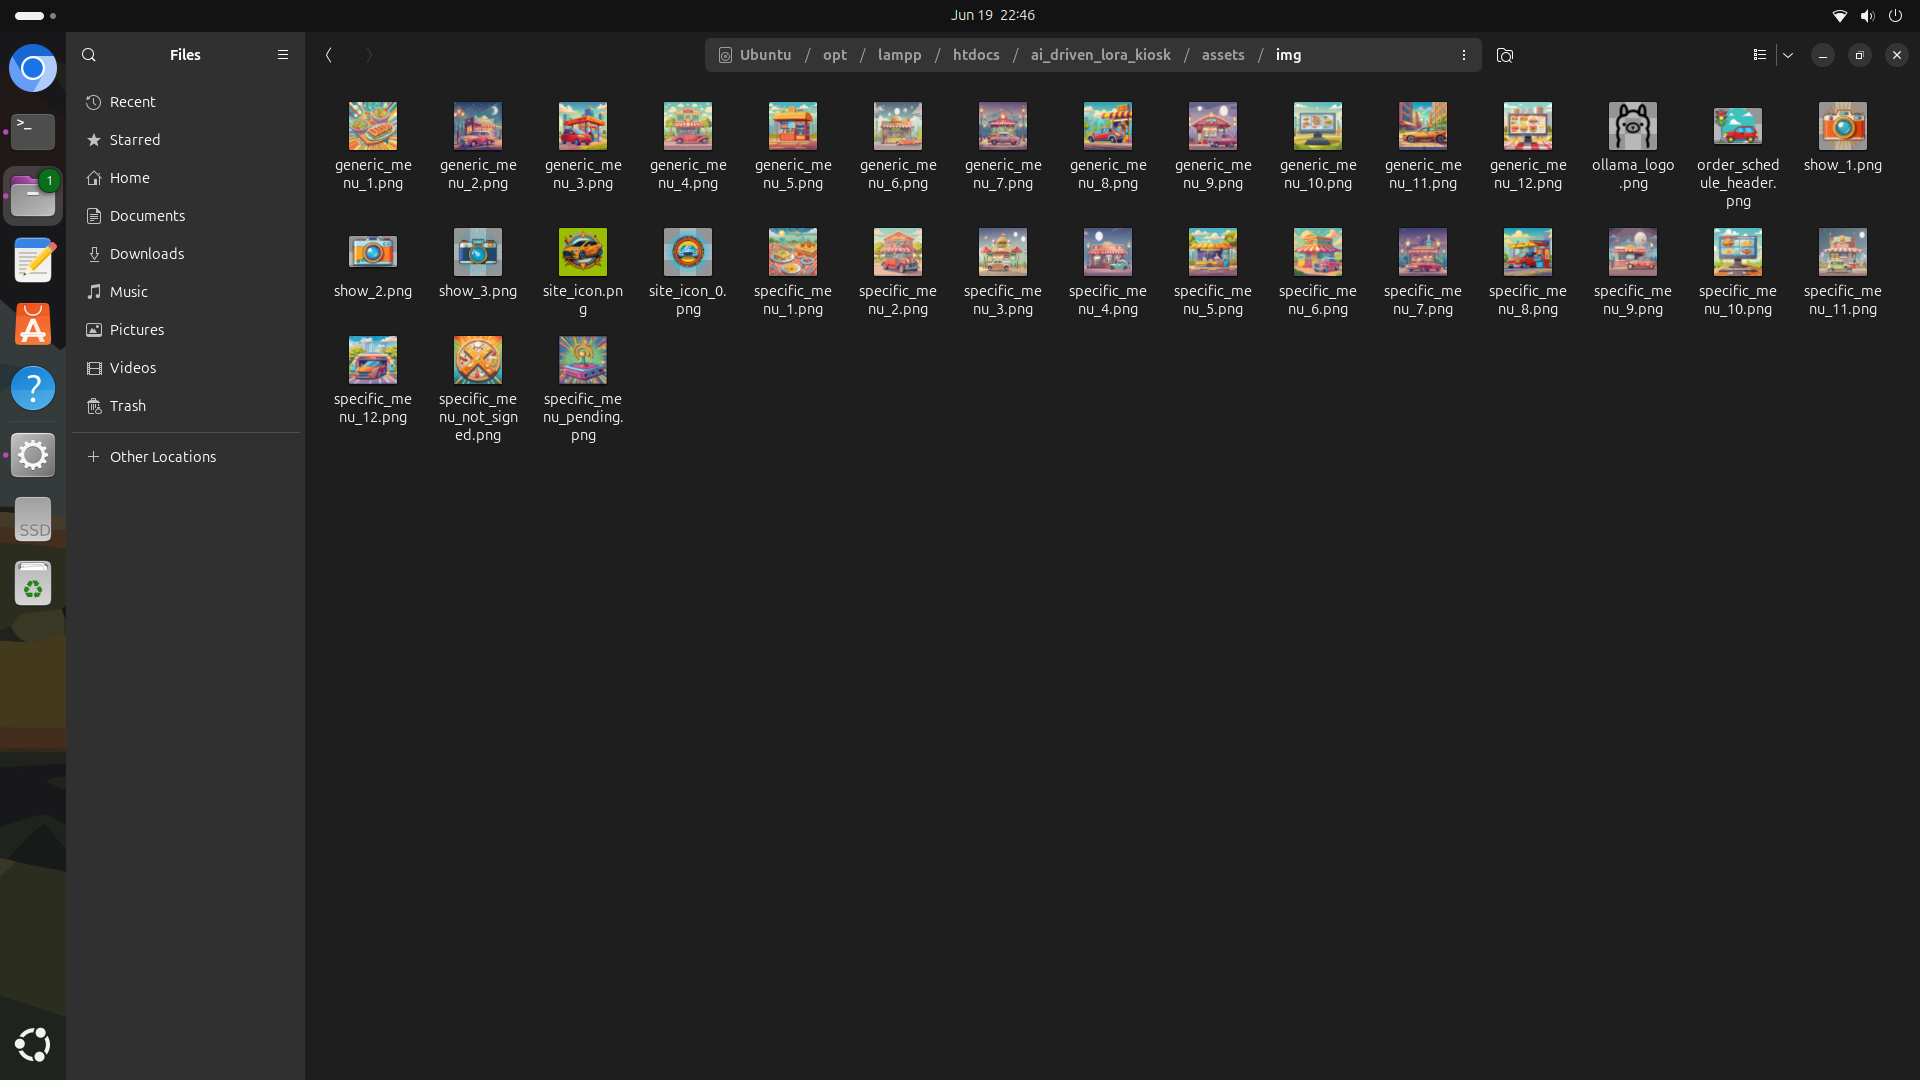The image size is (1920, 1080).
Task: Open Trash in the sidebar
Action: click(127, 406)
